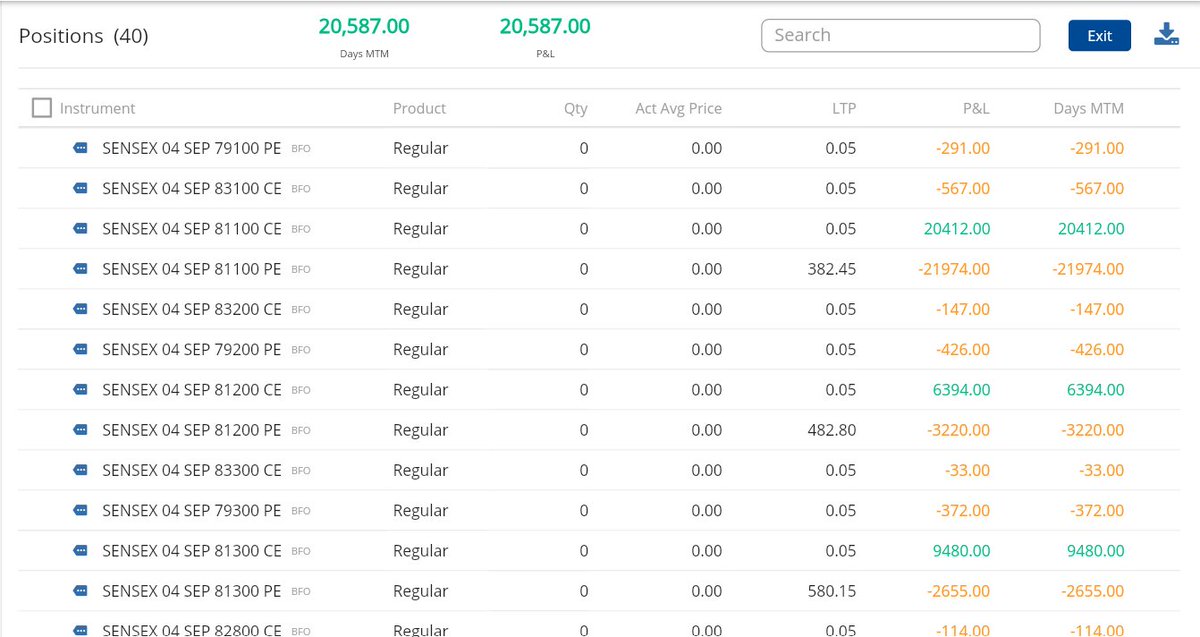Image resolution: width=1200 pixels, height=637 pixels.
Task: Click the Positions (40) heading
Action: 84,36
